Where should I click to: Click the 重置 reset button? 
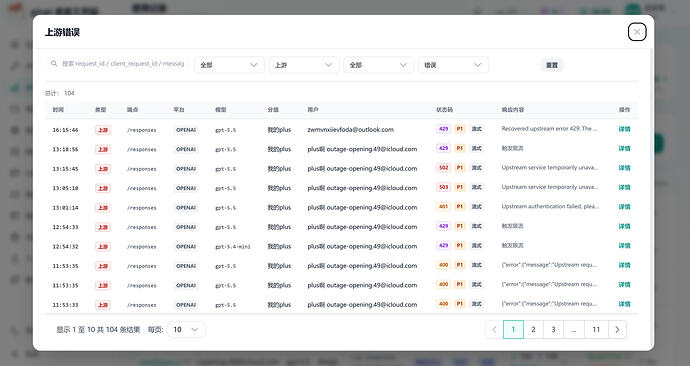click(x=552, y=65)
